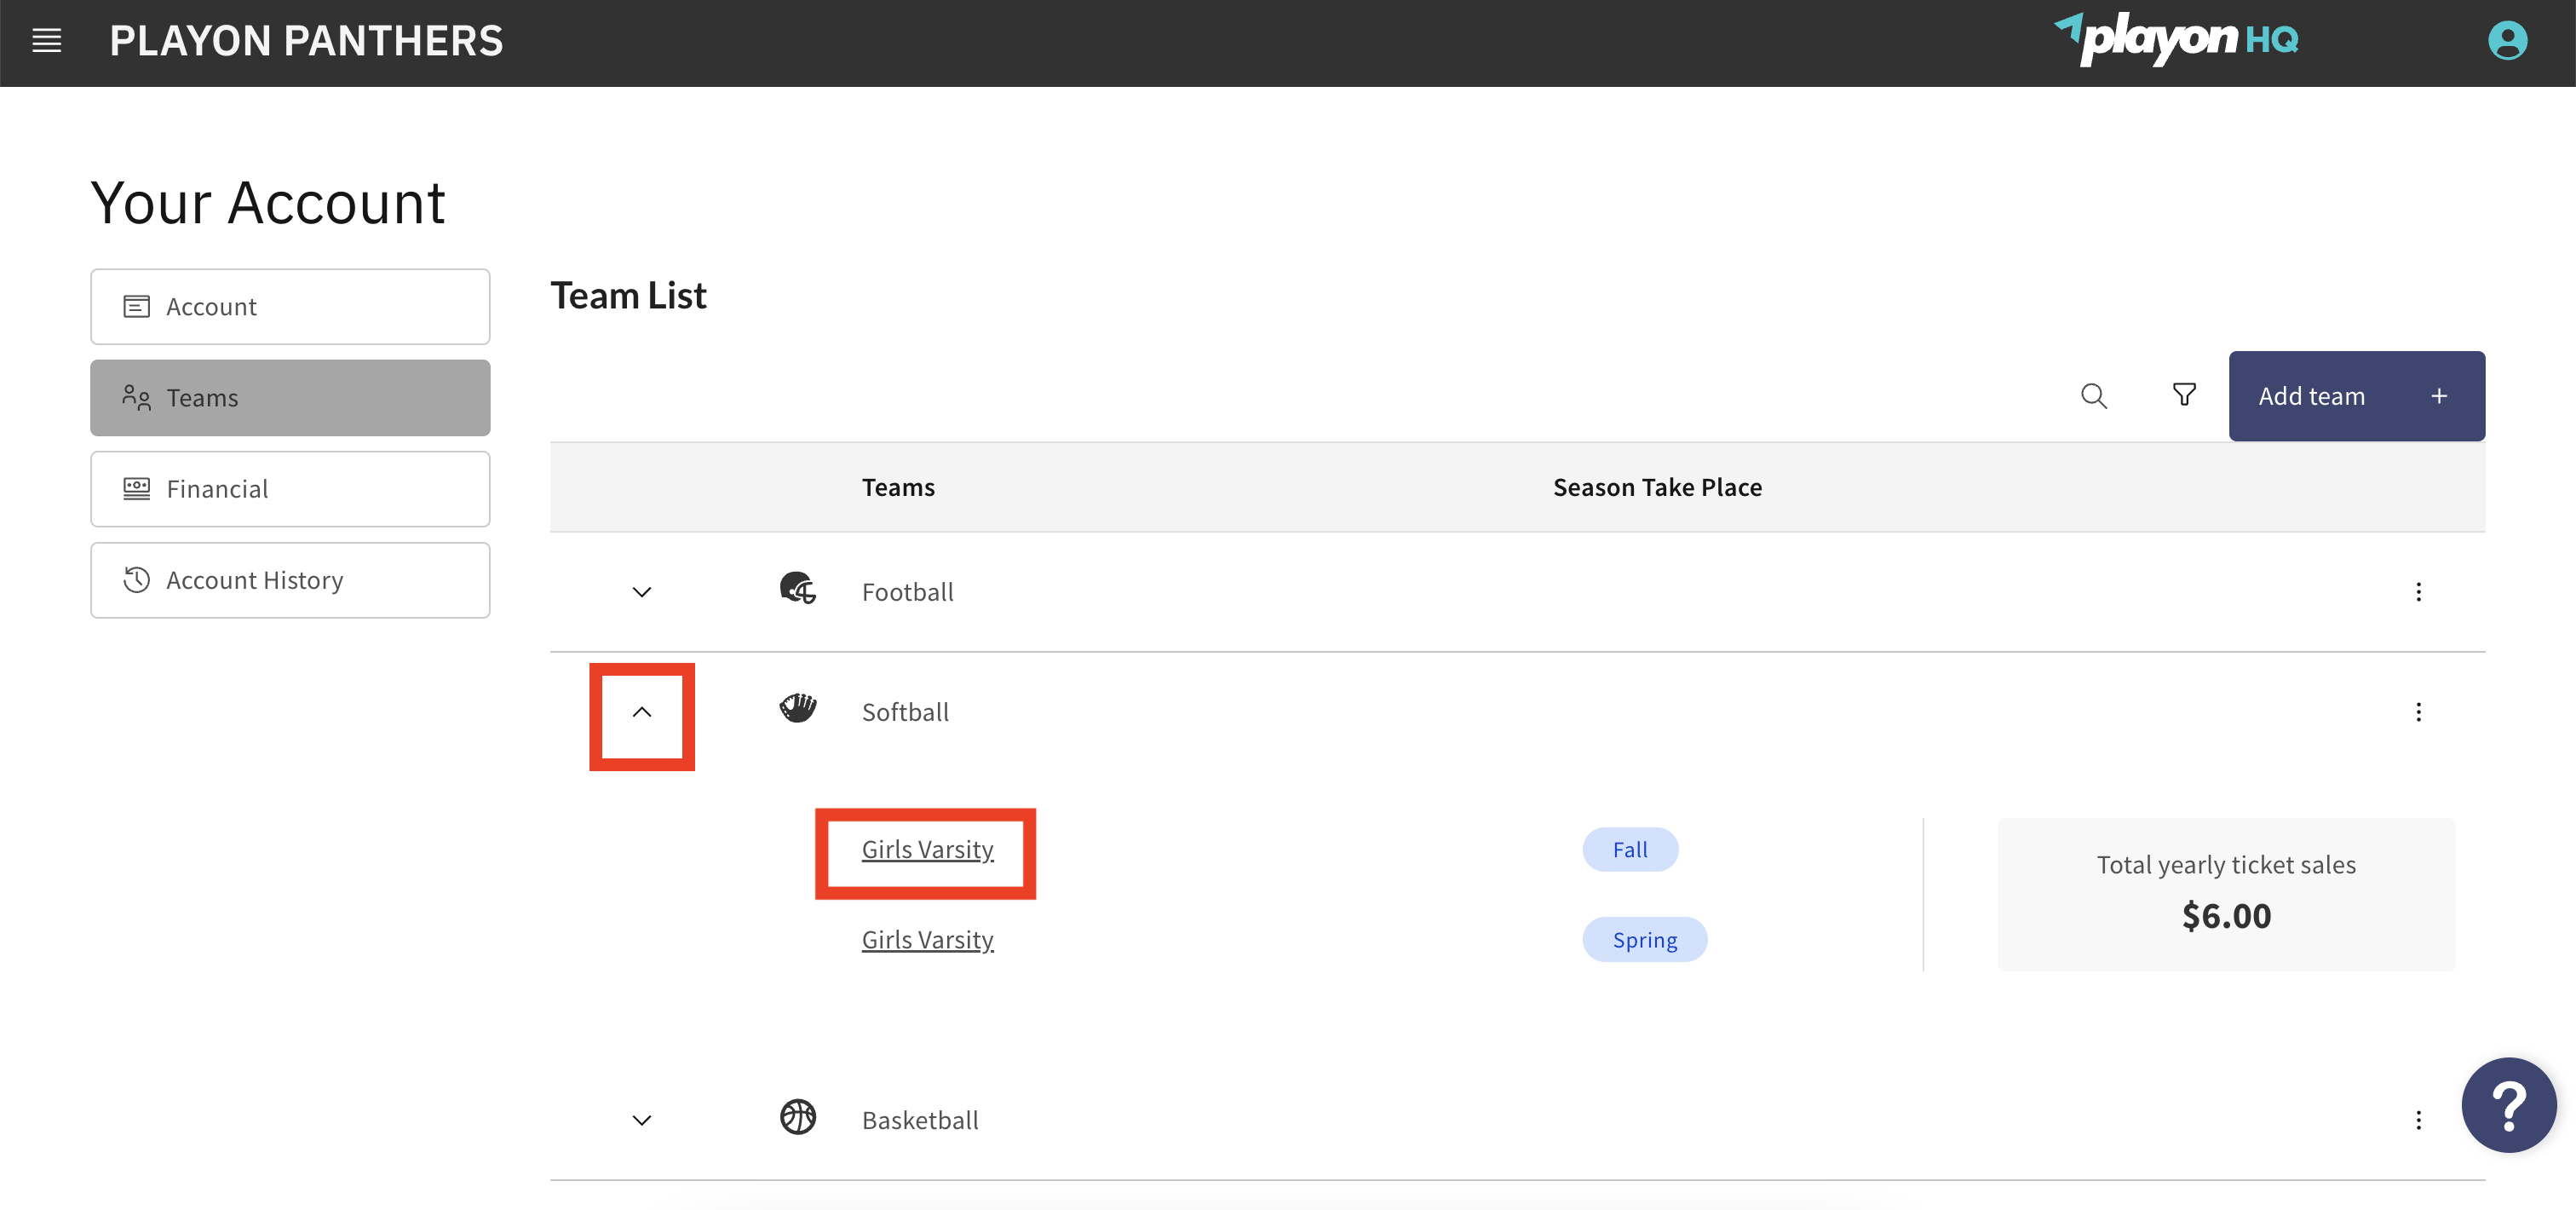This screenshot has height=1210, width=2576.
Task: Open the Fall Girls Varsity softball team
Action: tap(927, 850)
